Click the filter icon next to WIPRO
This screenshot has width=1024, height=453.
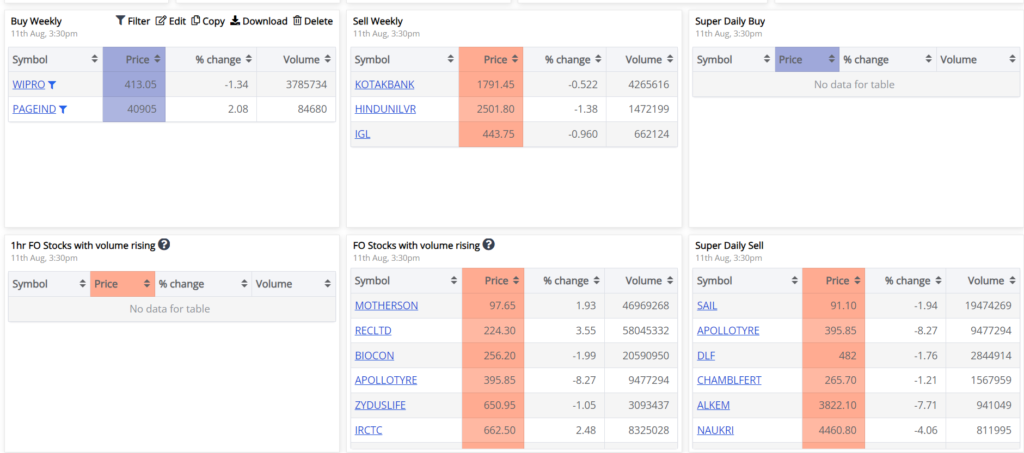pyautogui.click(x=52, y=85)
